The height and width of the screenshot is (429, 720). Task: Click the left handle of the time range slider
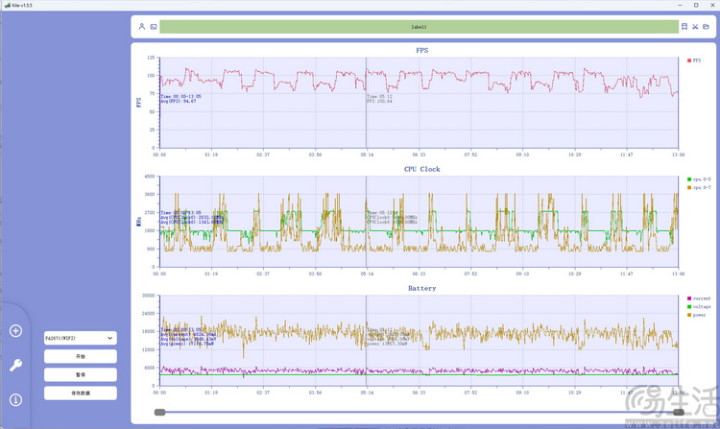159,412
